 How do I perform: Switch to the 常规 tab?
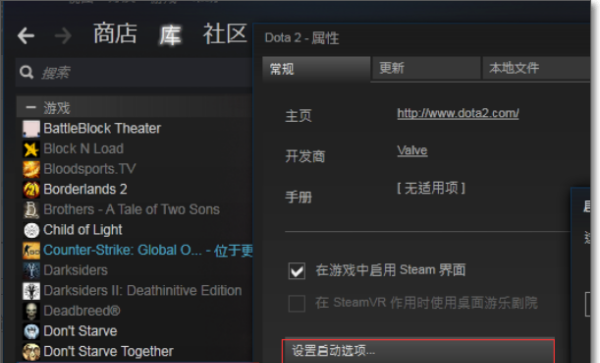316,69
